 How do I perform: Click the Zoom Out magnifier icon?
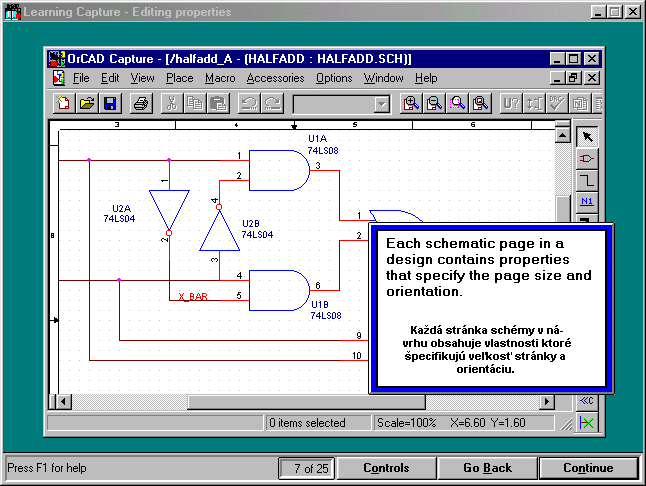[x=434, y=103]
